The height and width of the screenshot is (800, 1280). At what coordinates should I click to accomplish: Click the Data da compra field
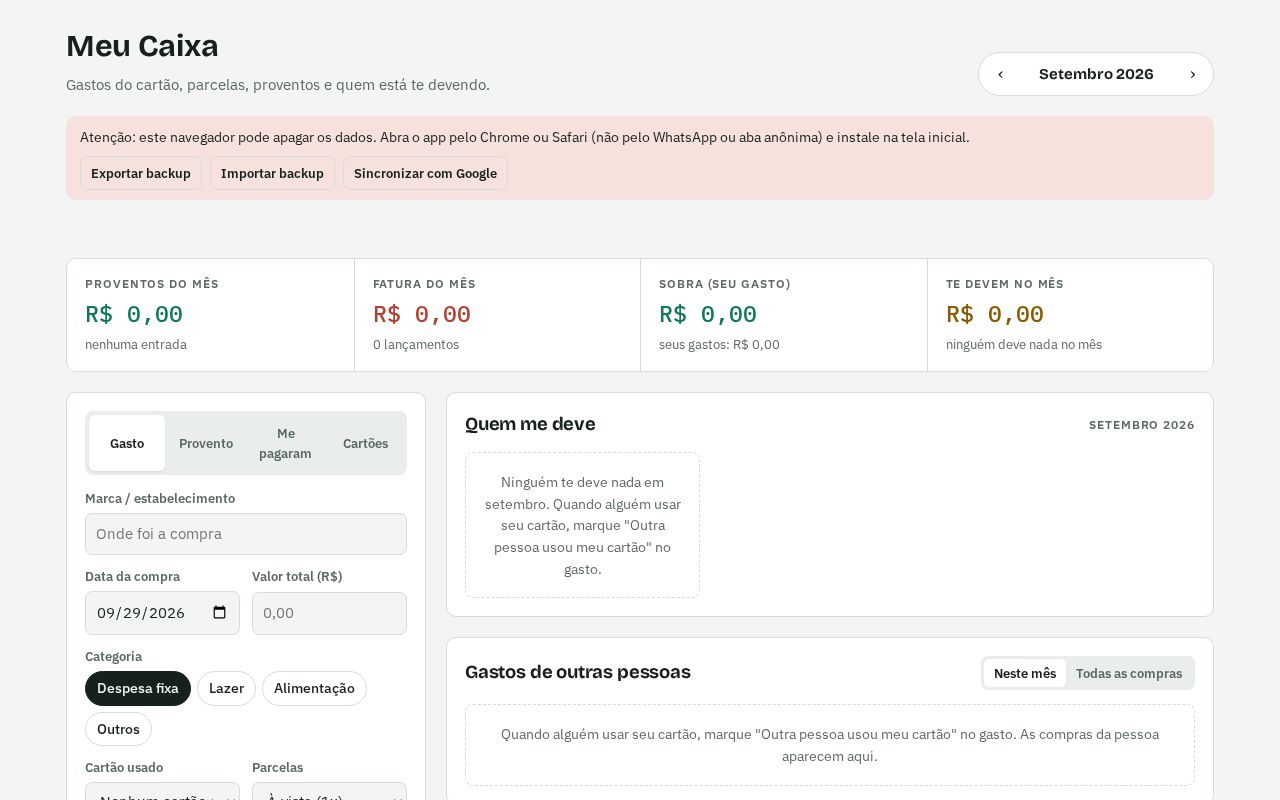click(162, 613)
